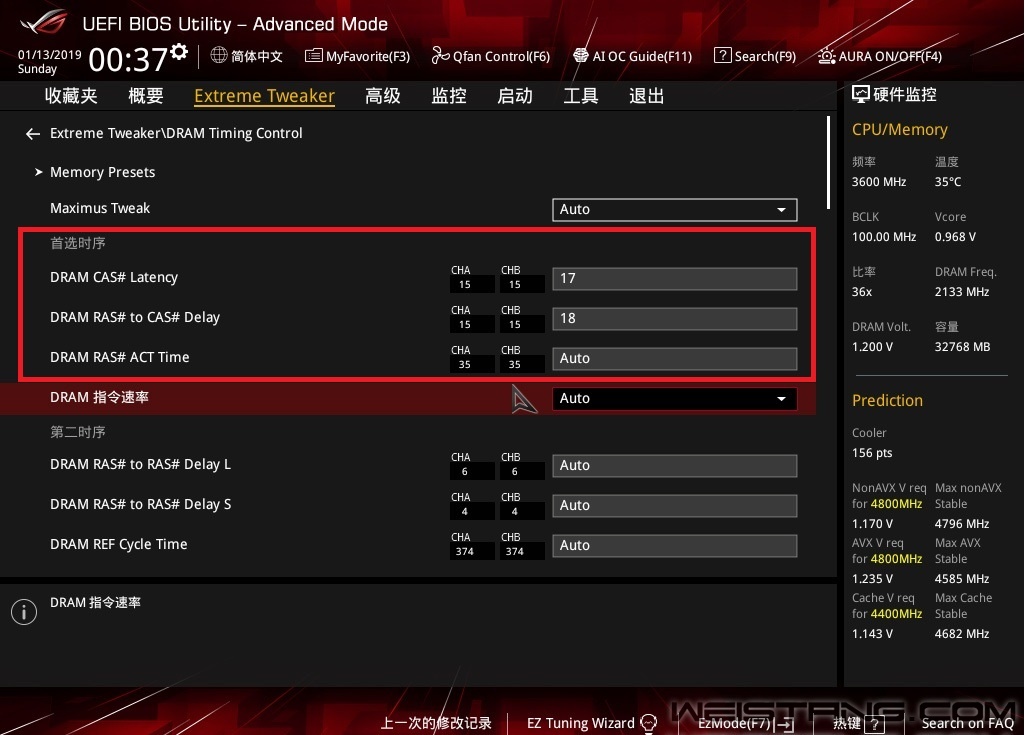Click the 4796 MHz Max nonAVX value

click(961, 524)
